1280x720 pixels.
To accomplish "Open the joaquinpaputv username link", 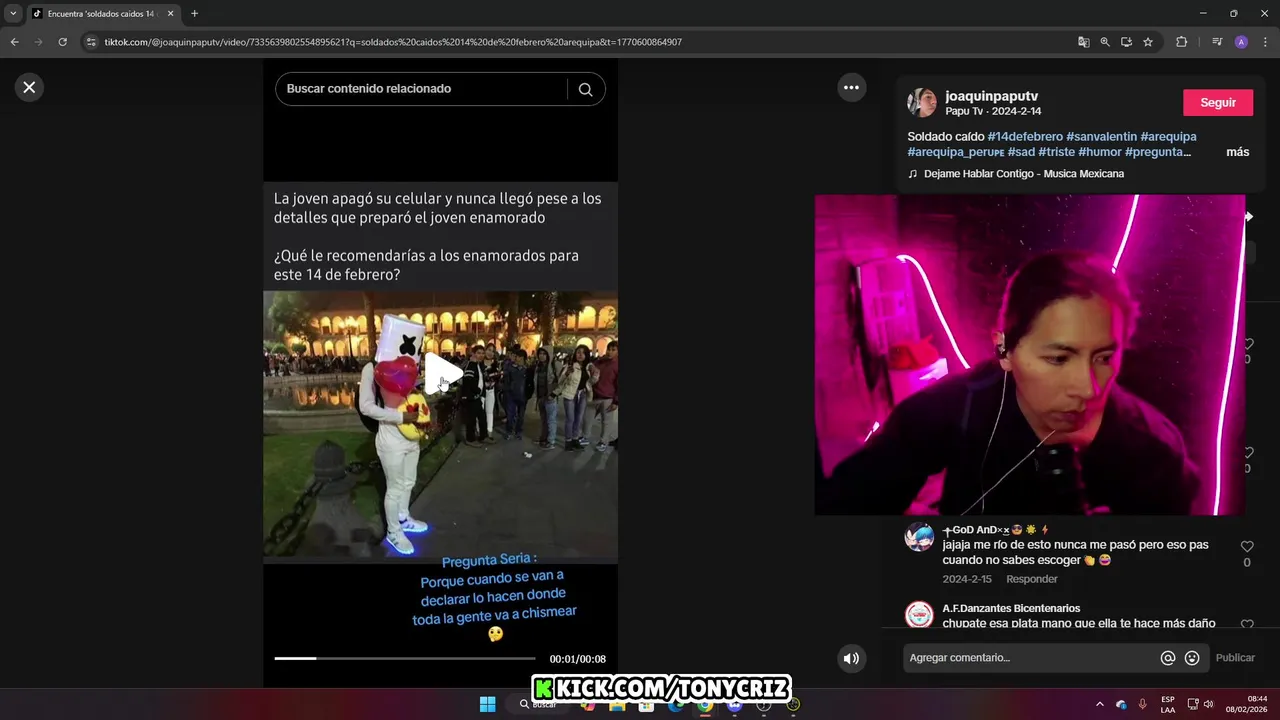I will (x=992, y=96).
